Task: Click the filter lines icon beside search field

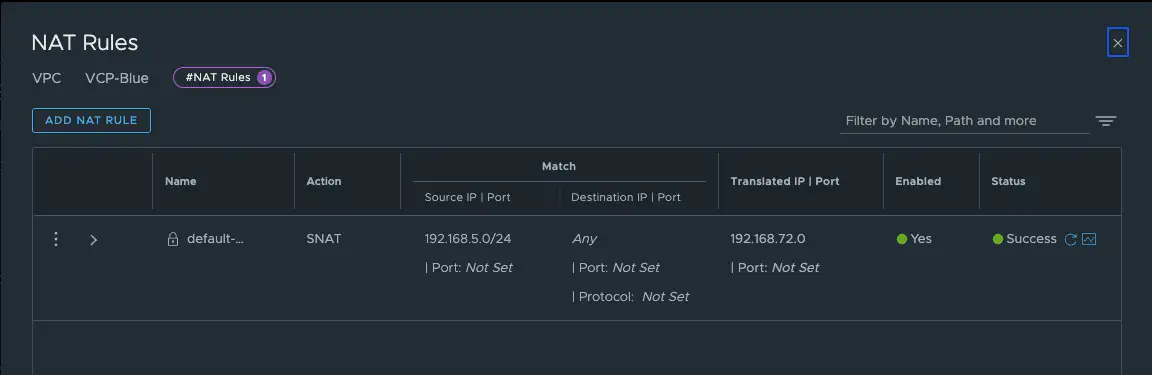Action: 1106,121
